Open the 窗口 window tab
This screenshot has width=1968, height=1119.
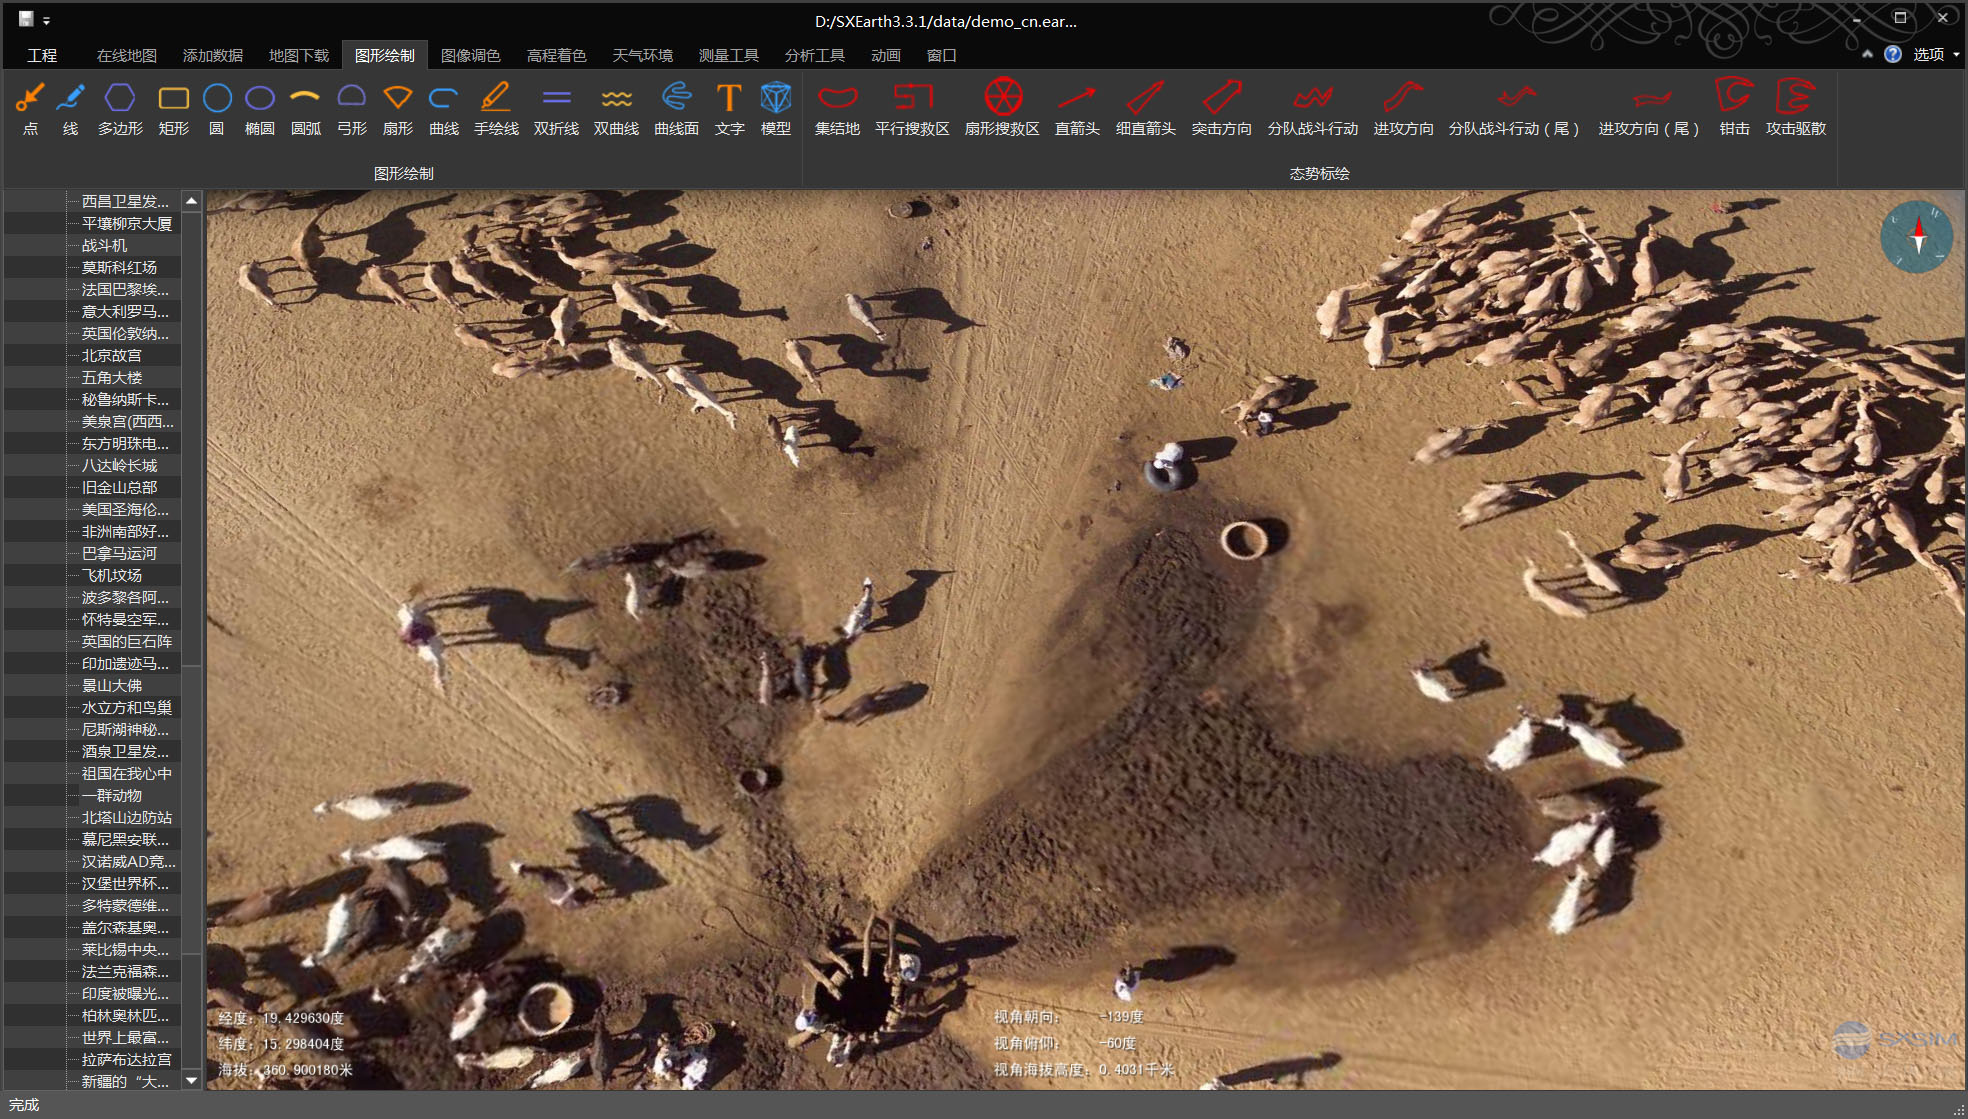pos(942,55)
